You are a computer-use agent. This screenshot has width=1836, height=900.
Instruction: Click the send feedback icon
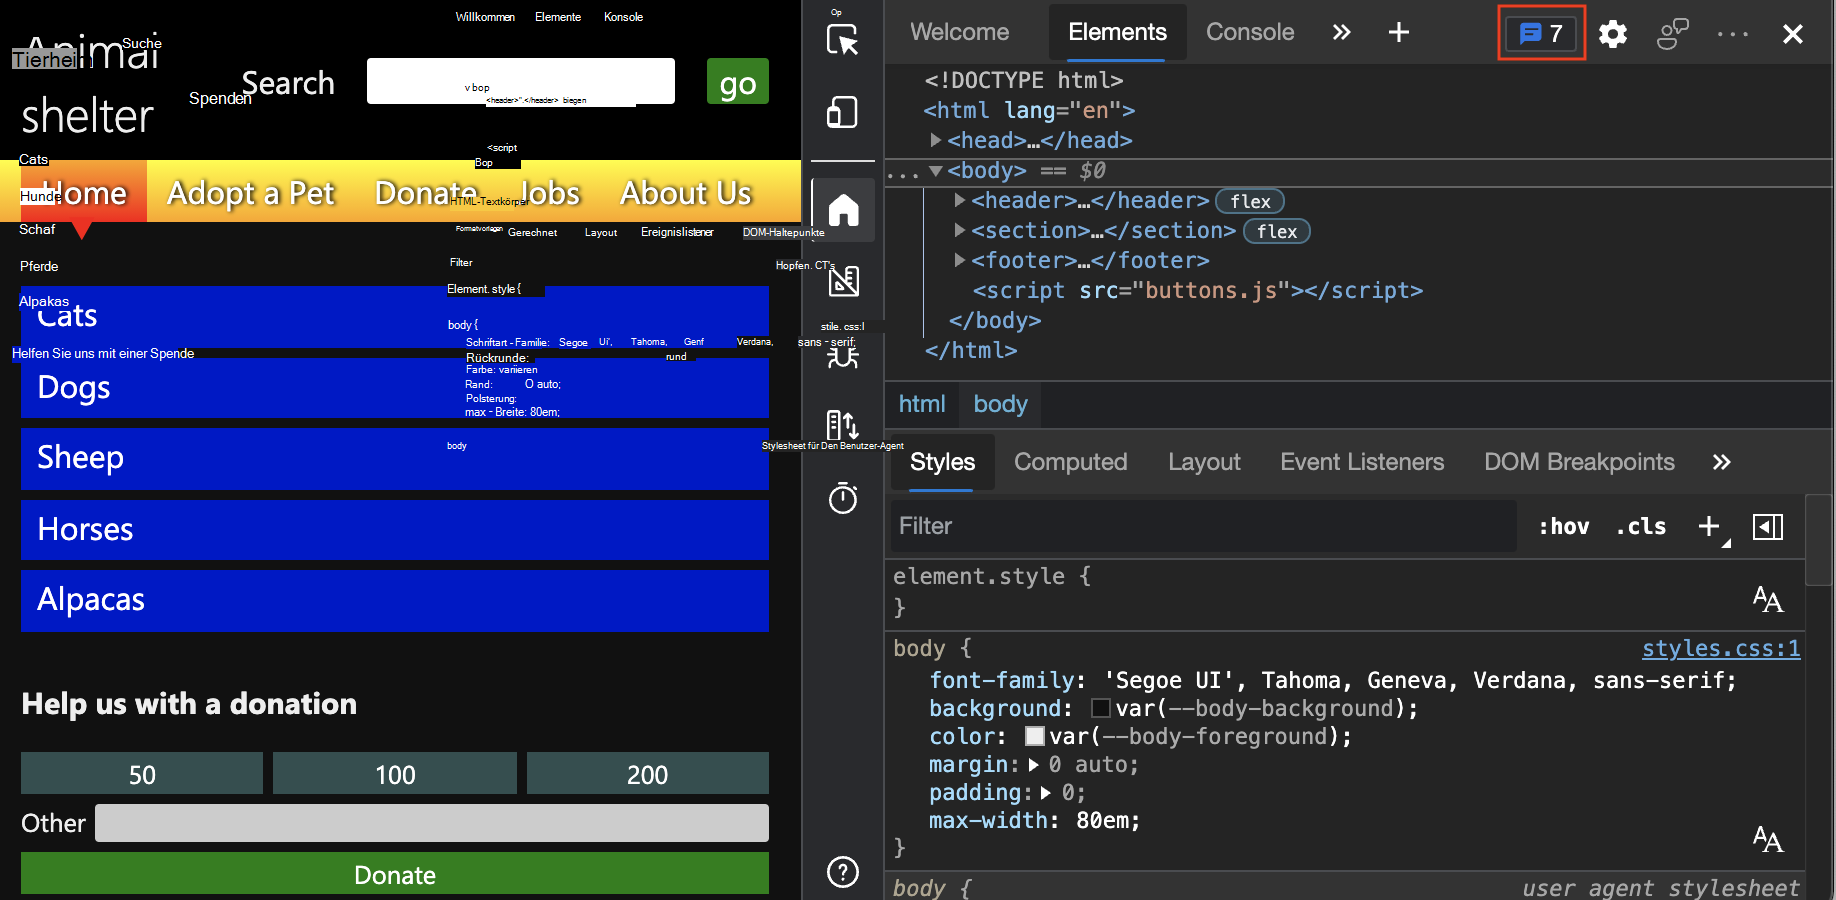tap(1672, 33)
